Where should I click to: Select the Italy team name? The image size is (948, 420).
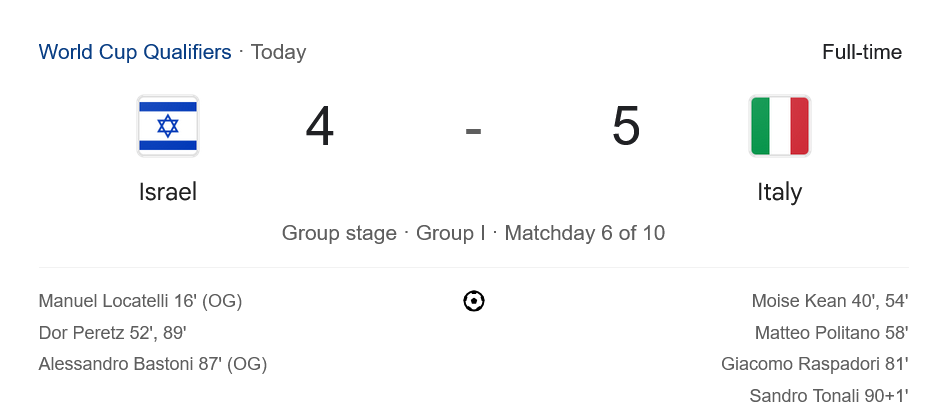pos(779,192)
